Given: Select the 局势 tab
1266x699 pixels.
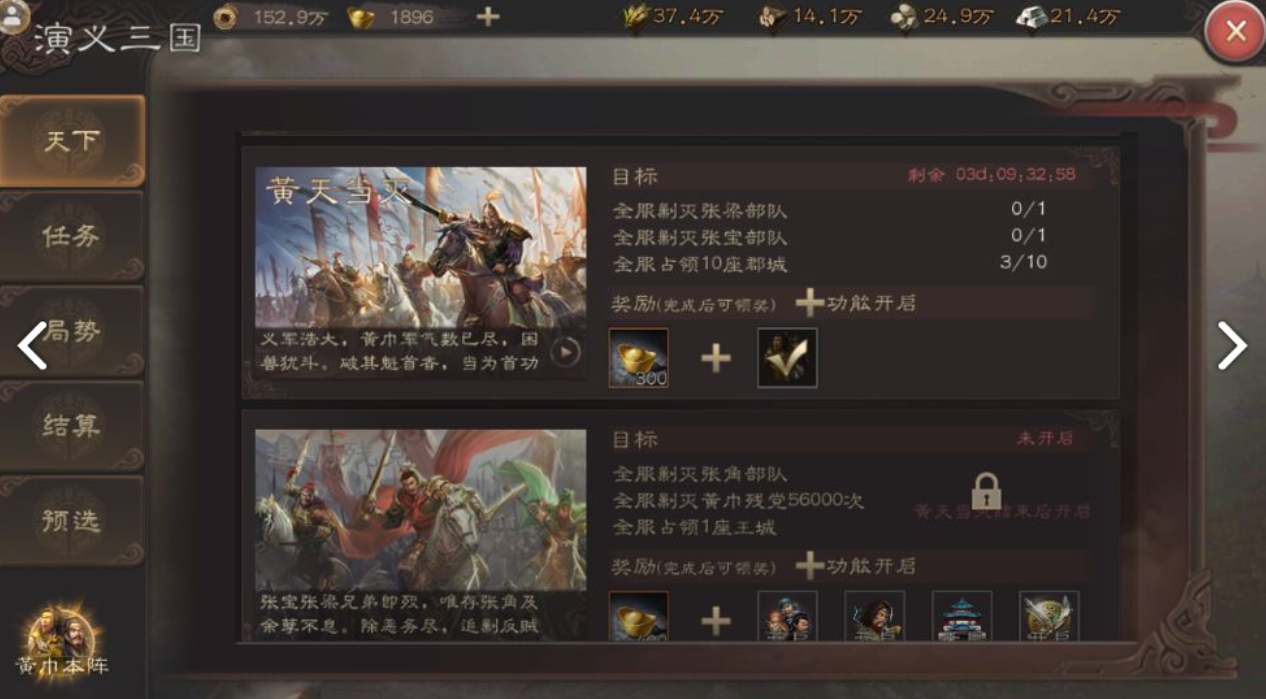Looking at the screenshot, I should (x=72, y=331).
